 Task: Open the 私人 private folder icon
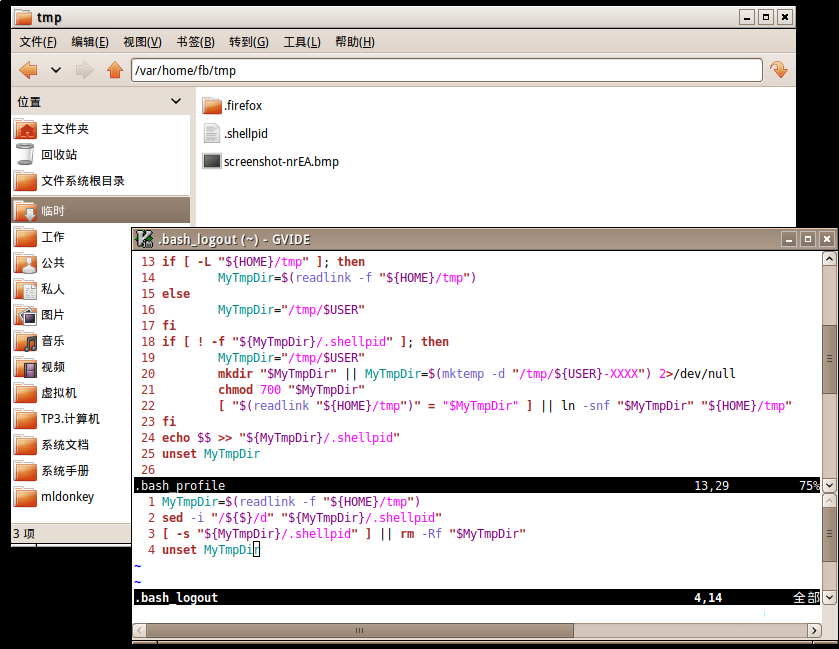pyautogui.click(x=26, y=289)
